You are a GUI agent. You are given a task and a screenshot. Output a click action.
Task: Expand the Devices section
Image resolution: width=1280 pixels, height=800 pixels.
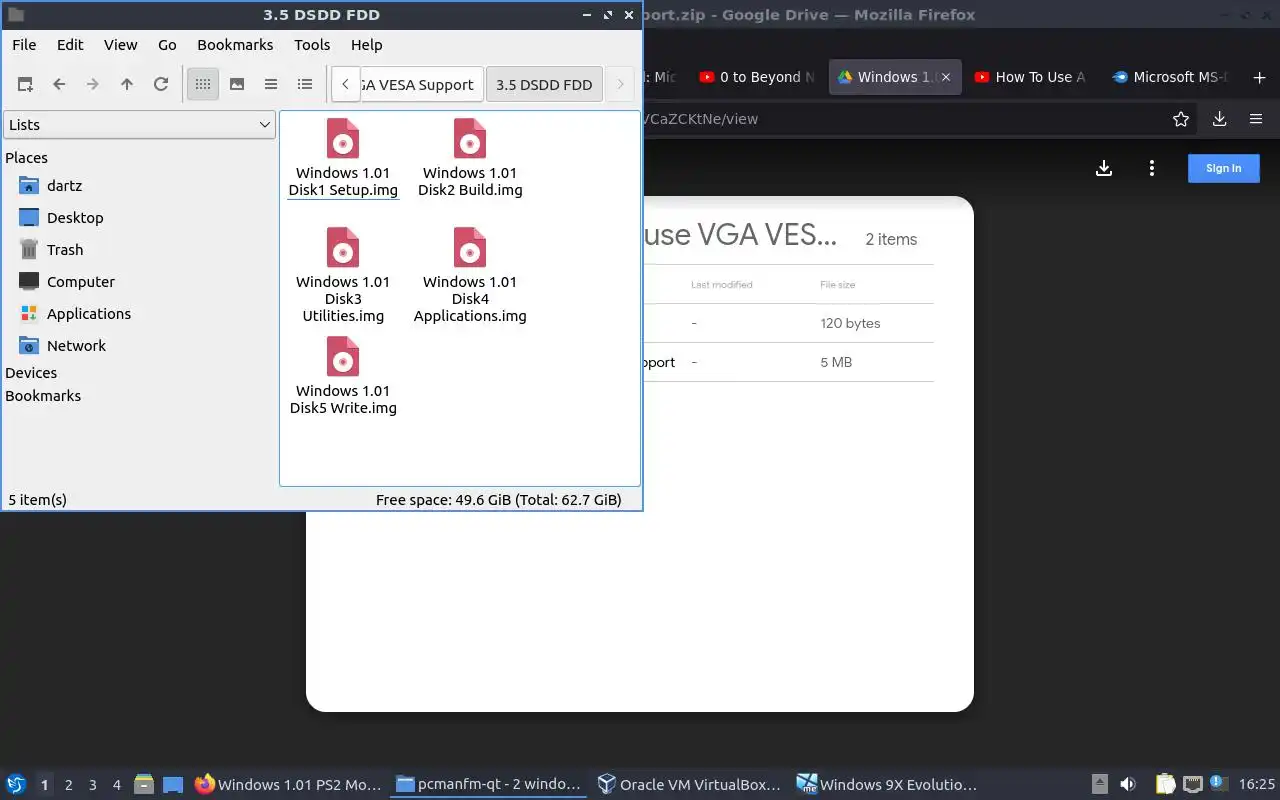(31, 373)
